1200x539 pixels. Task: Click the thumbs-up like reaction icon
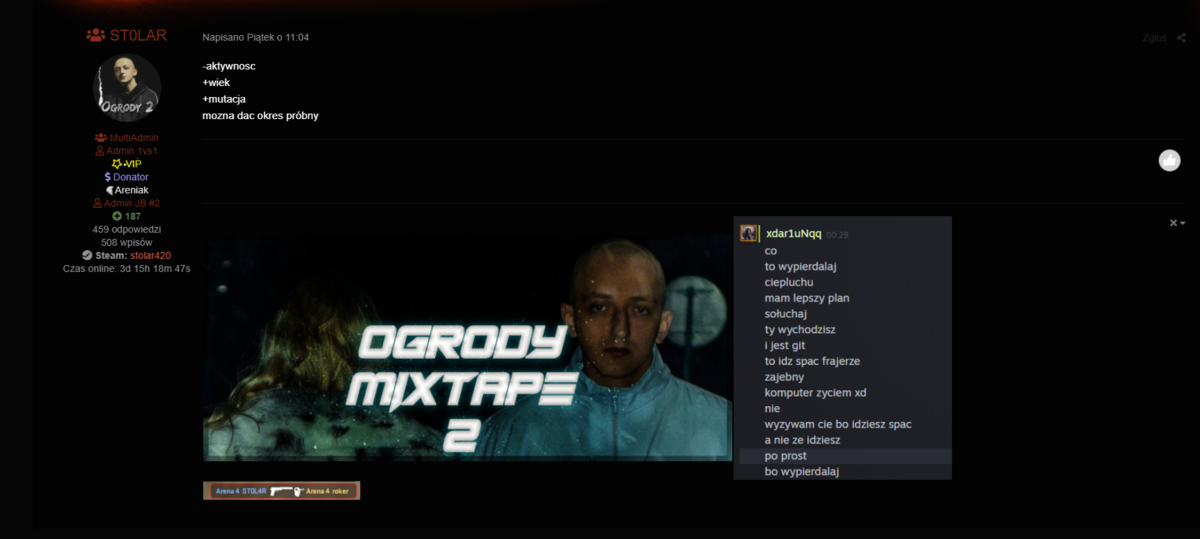(x=1169, y=160)
